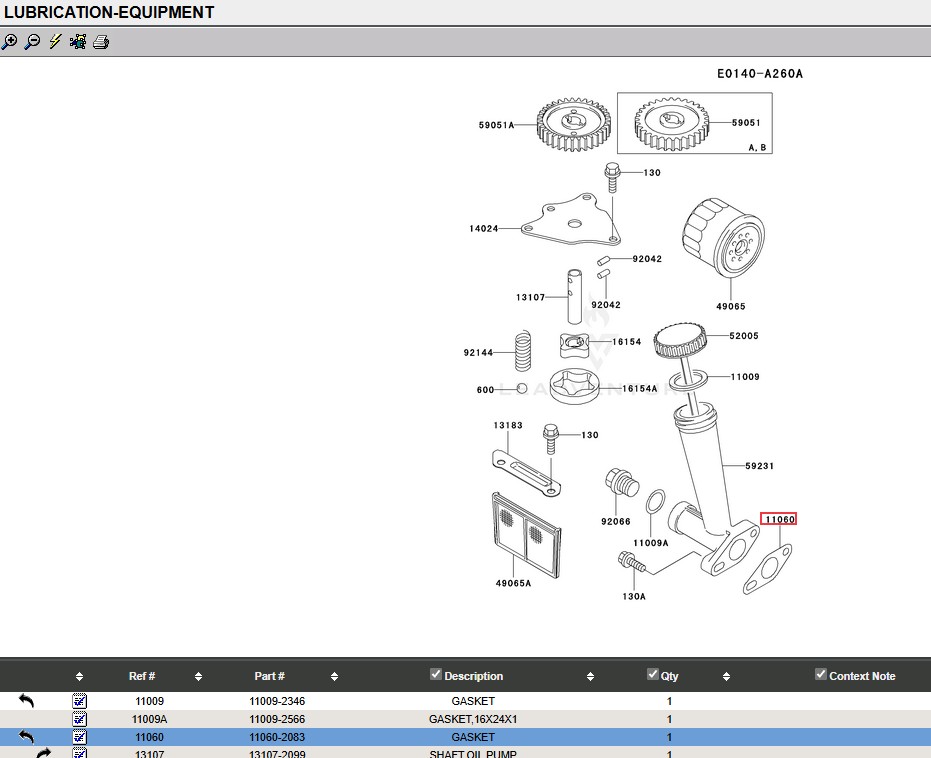The width and height of the screenshot is (931, 758).
Task: Click the Part # column header
Action: coord(269,677)
